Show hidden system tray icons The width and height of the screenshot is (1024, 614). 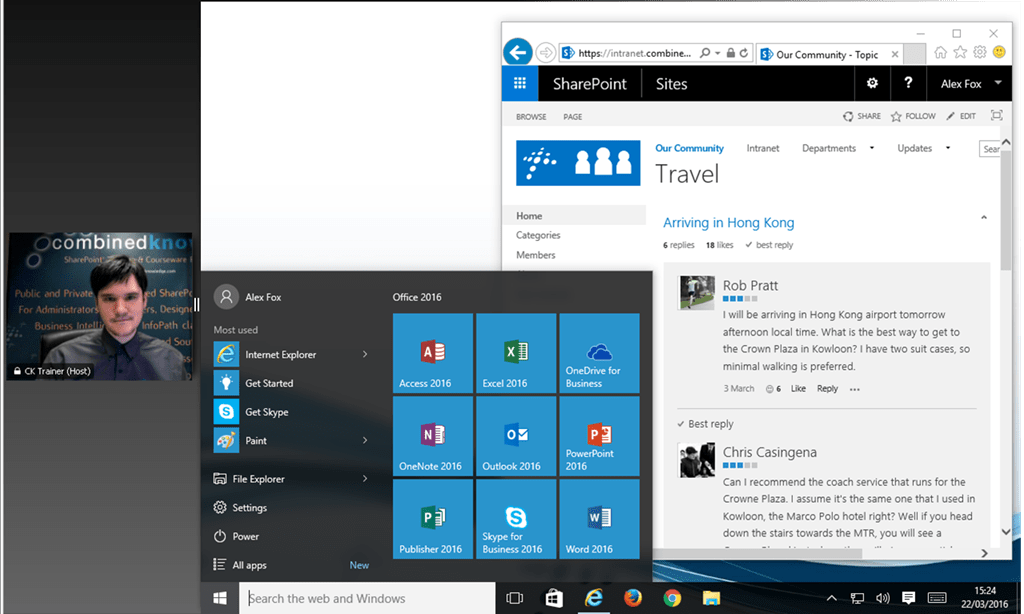coord(831,598)
